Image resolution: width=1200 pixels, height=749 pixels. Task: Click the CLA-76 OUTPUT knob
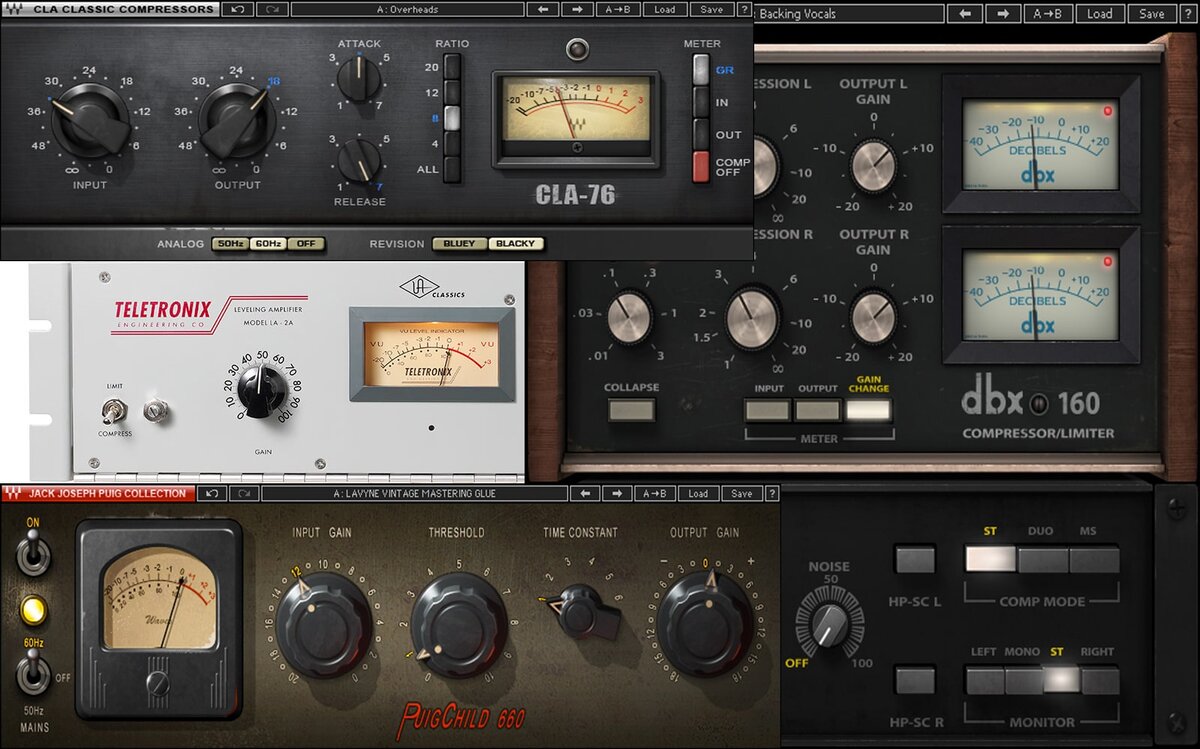tap(236, 120)
